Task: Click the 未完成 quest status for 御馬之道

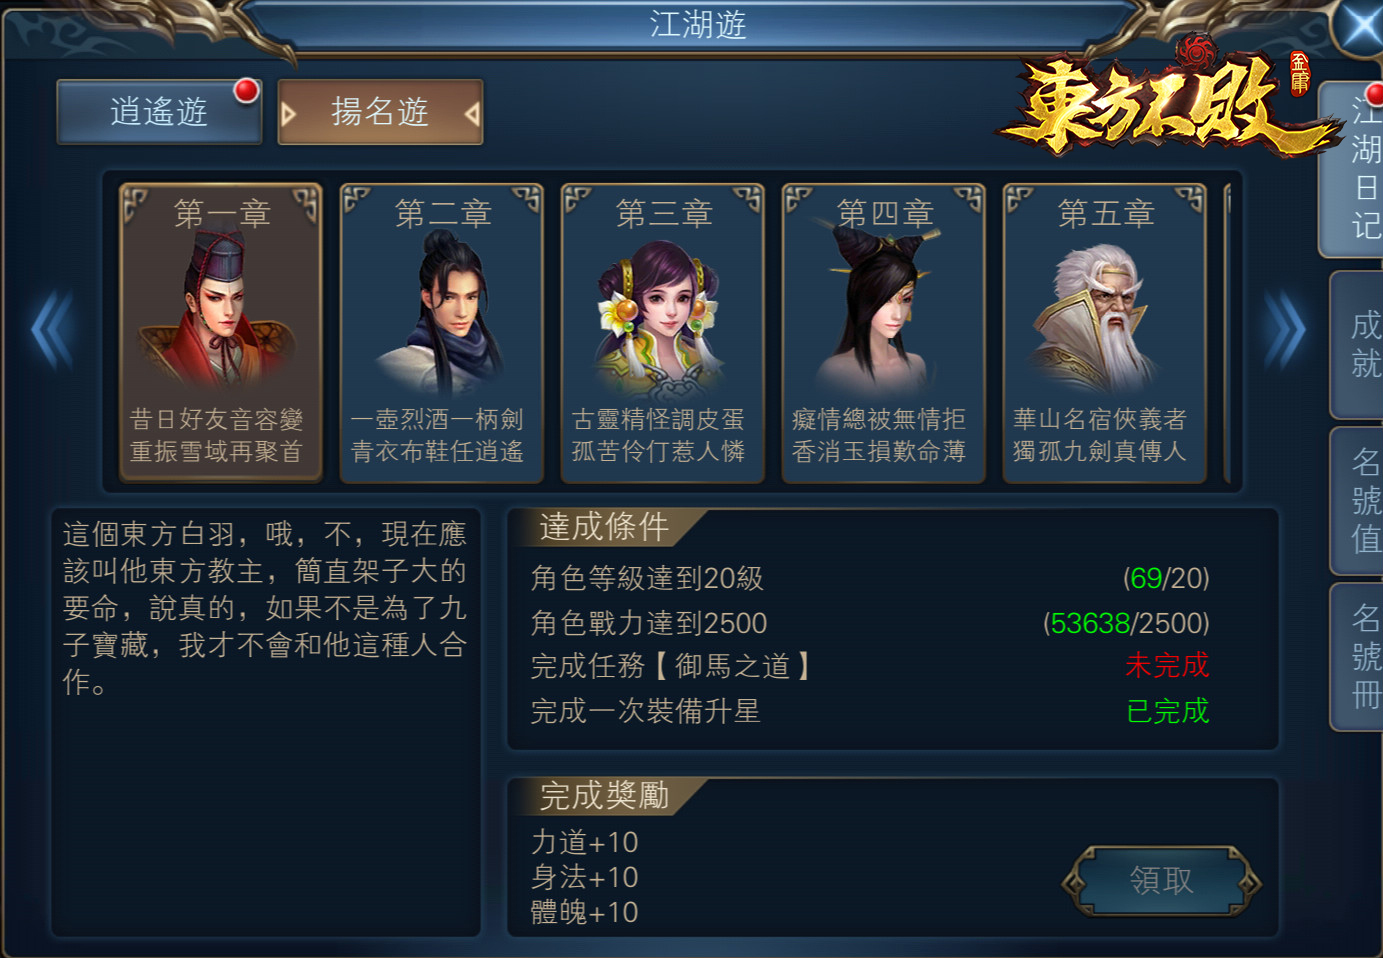Action: click(x=1167, y=665)
